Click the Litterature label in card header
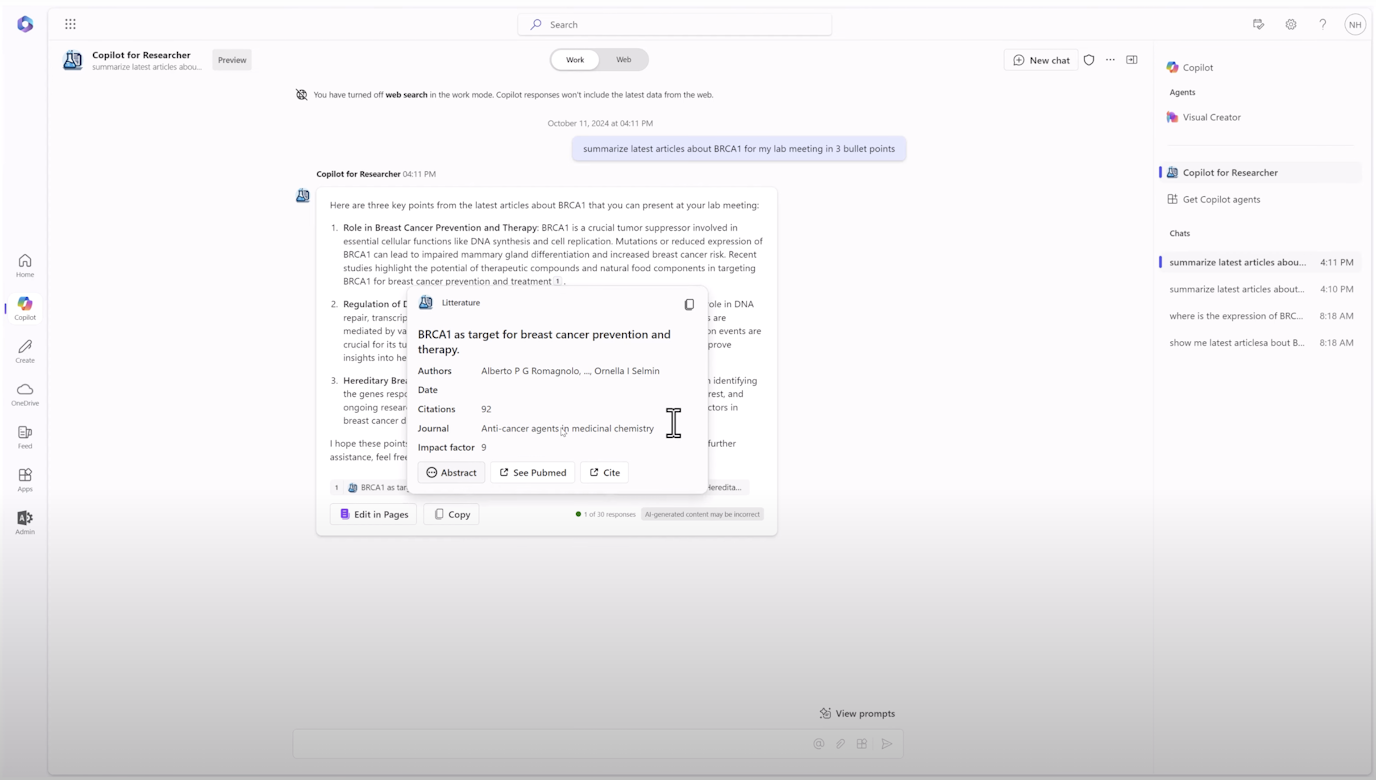The height and width of the screenshot is (780, 1376). click(x=461, y=303)
